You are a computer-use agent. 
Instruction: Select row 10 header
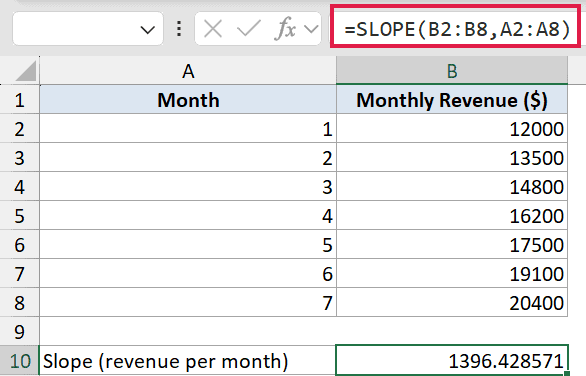pos(19,361)
